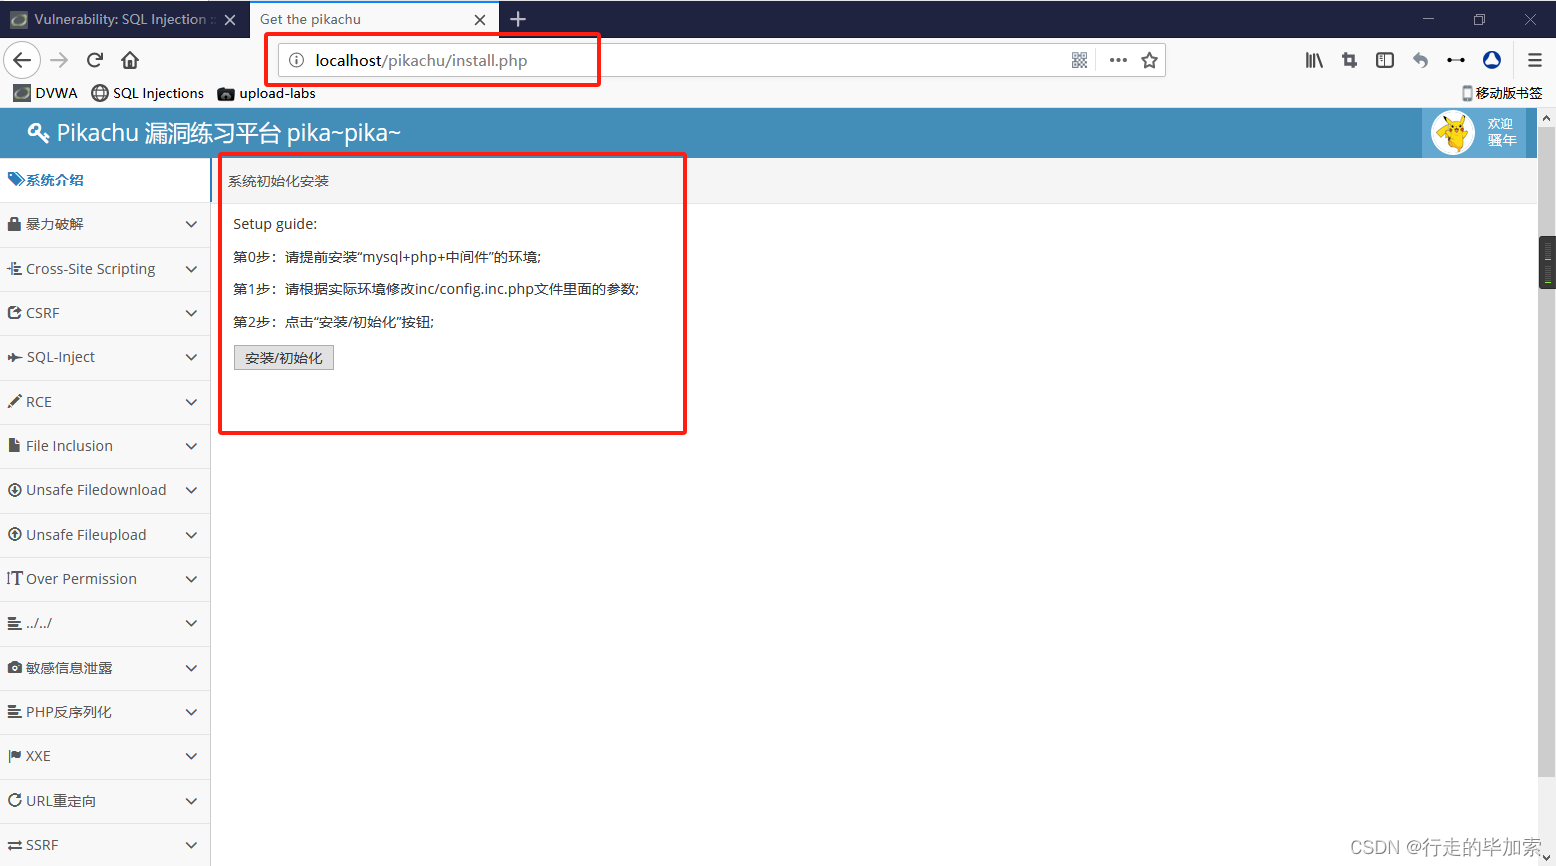This screenshot has height=866, width=1556.
Task: Open the XXE menu item
Action: tap(105, 756)
